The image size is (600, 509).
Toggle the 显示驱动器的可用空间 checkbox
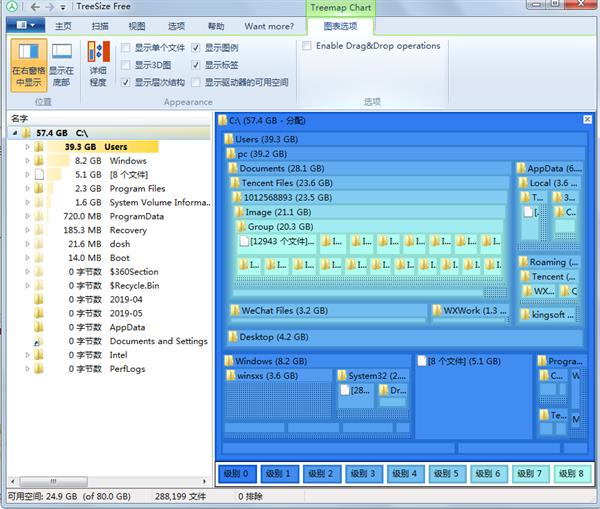coord(196,82)
